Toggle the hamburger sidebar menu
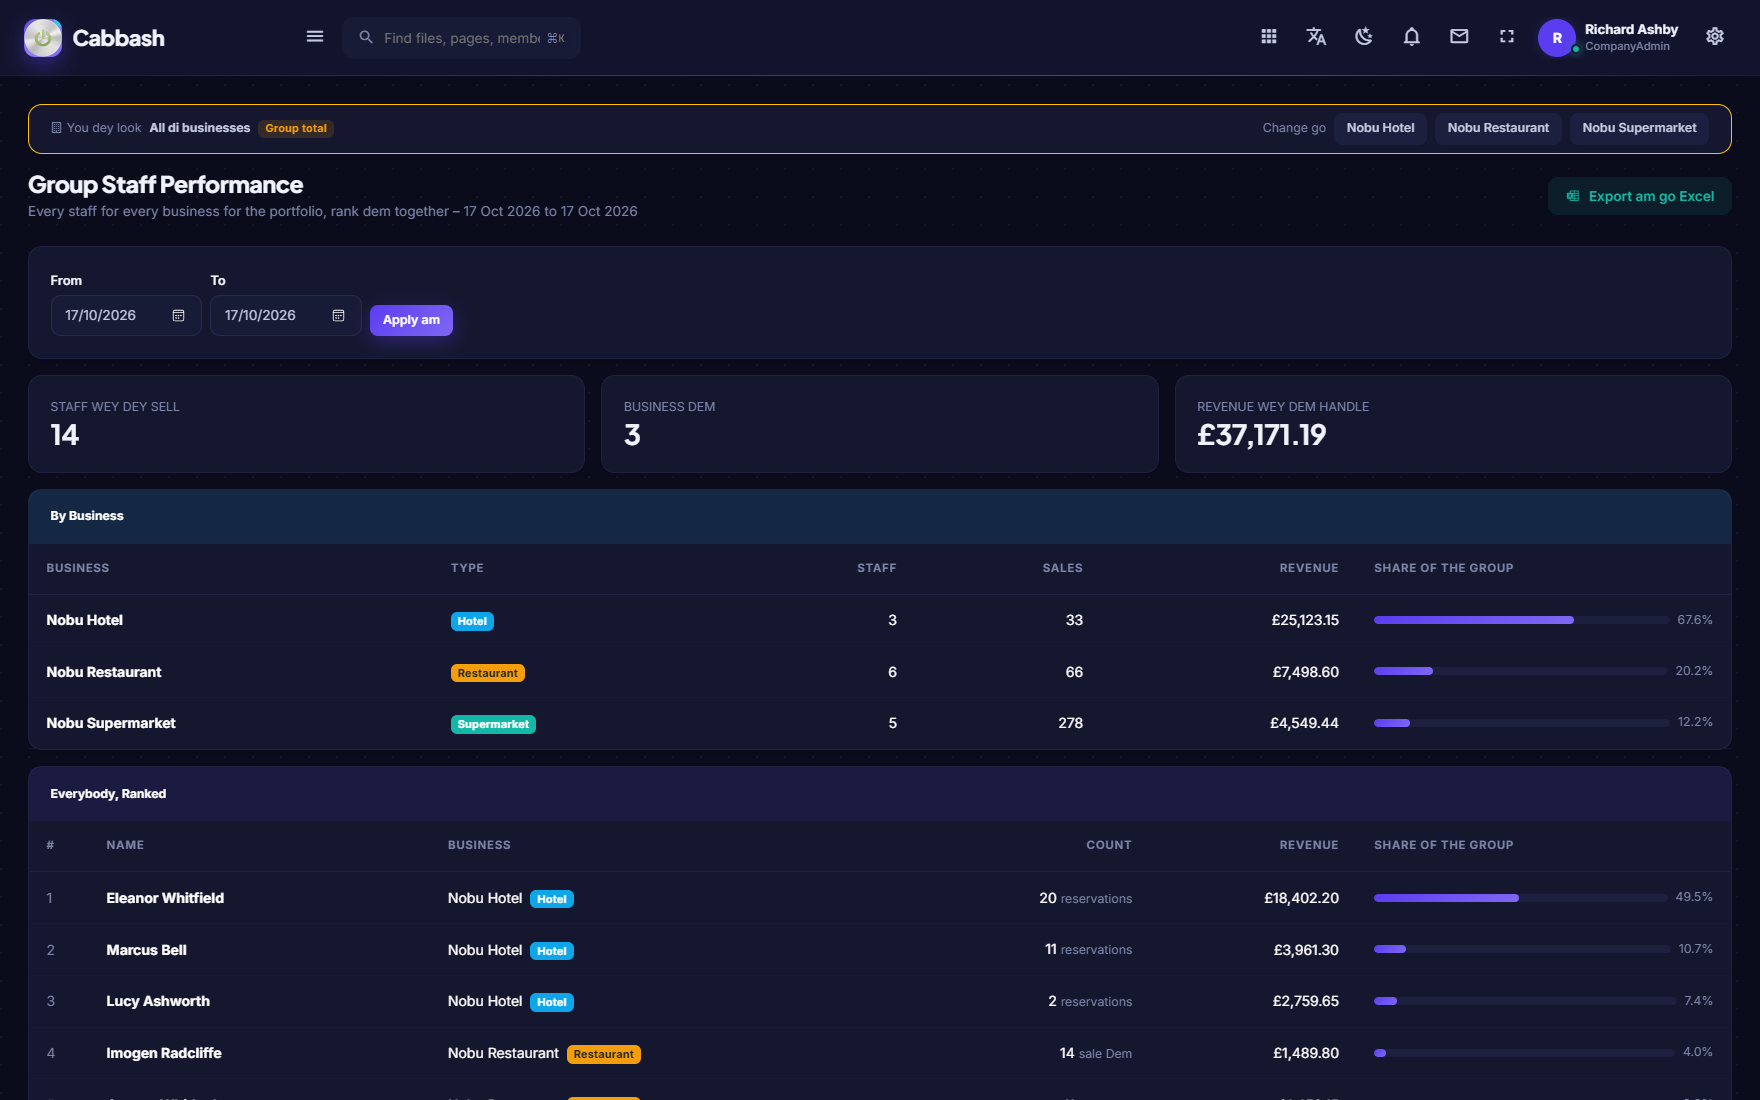 [315, 37]
